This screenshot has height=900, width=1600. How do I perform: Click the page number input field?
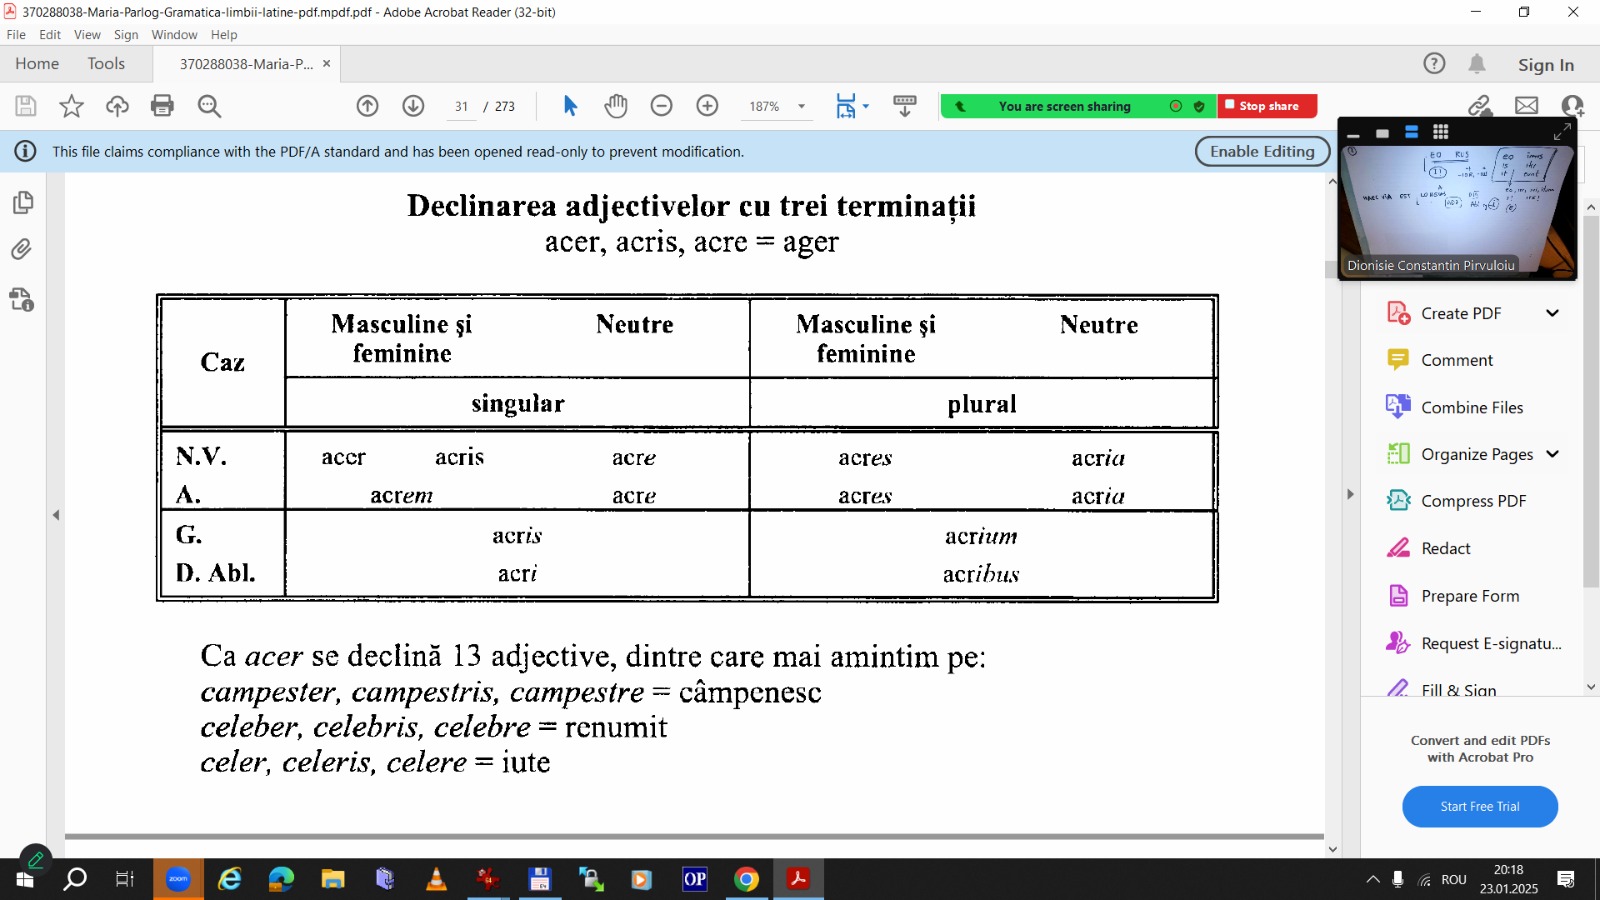point(461,107)
